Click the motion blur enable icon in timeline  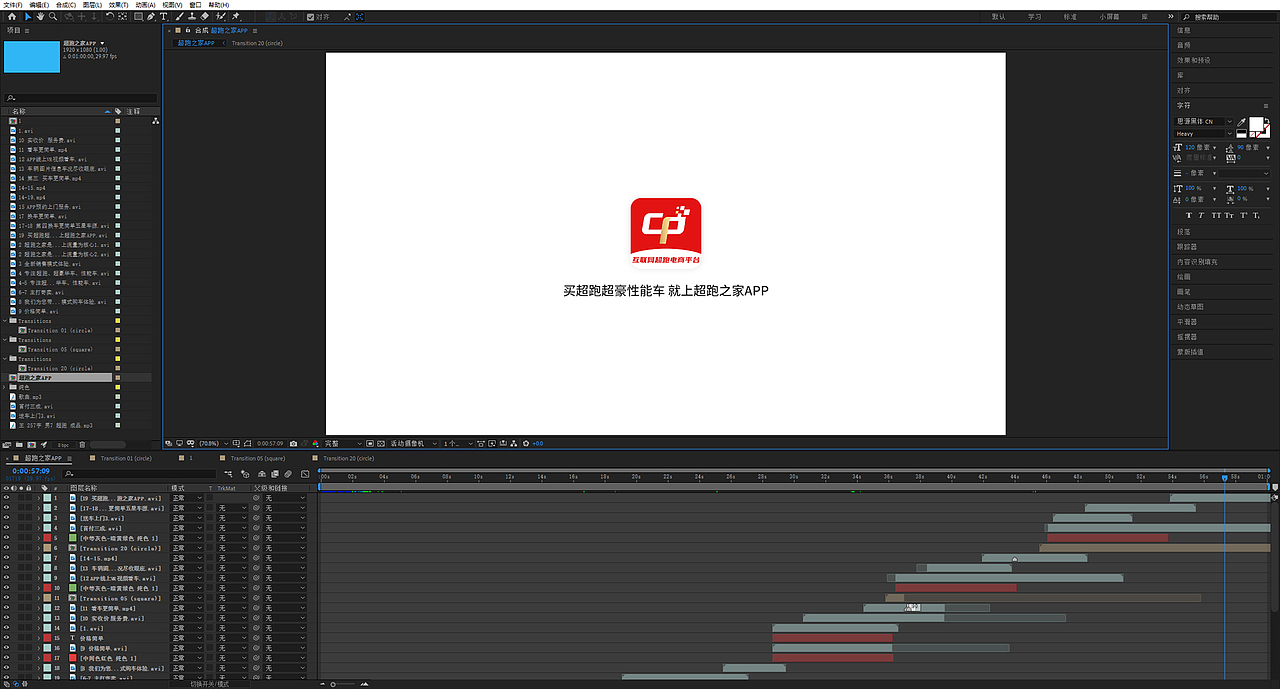pos(288,474)
